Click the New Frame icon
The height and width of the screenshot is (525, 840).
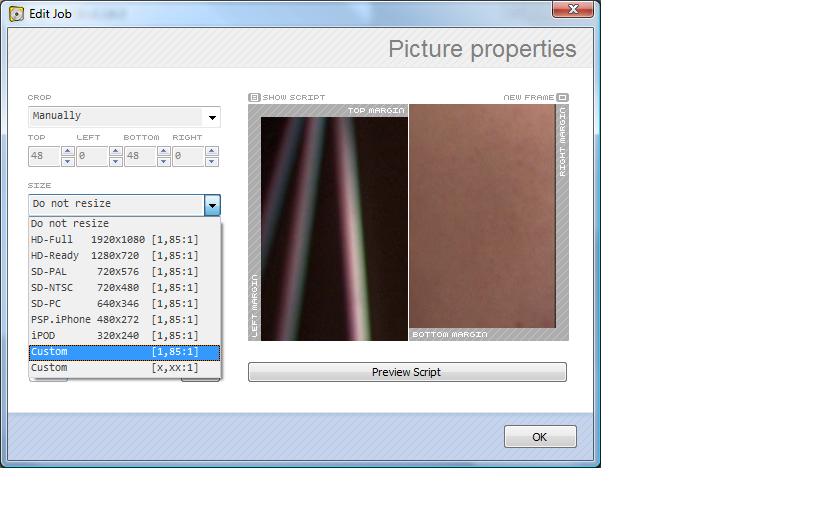coord(562,98)
